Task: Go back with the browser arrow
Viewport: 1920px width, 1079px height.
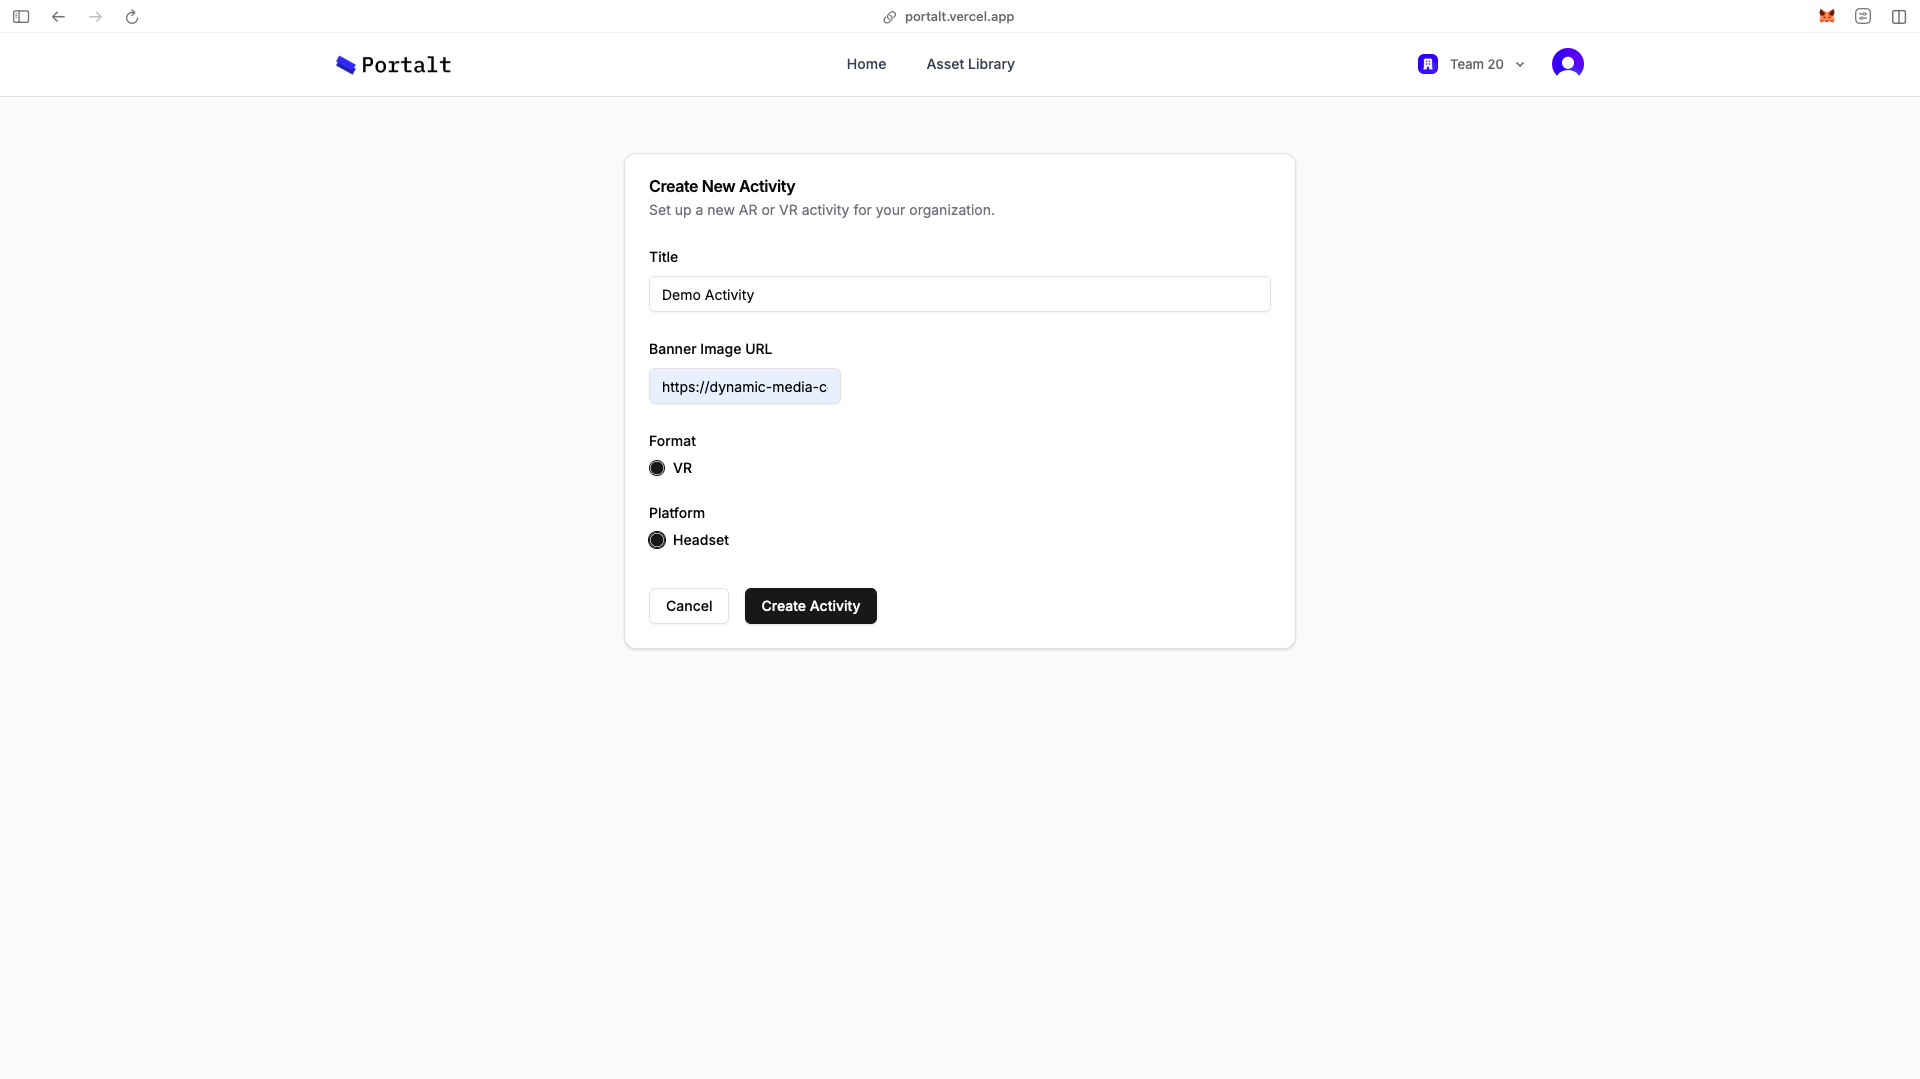Action: 58,17
